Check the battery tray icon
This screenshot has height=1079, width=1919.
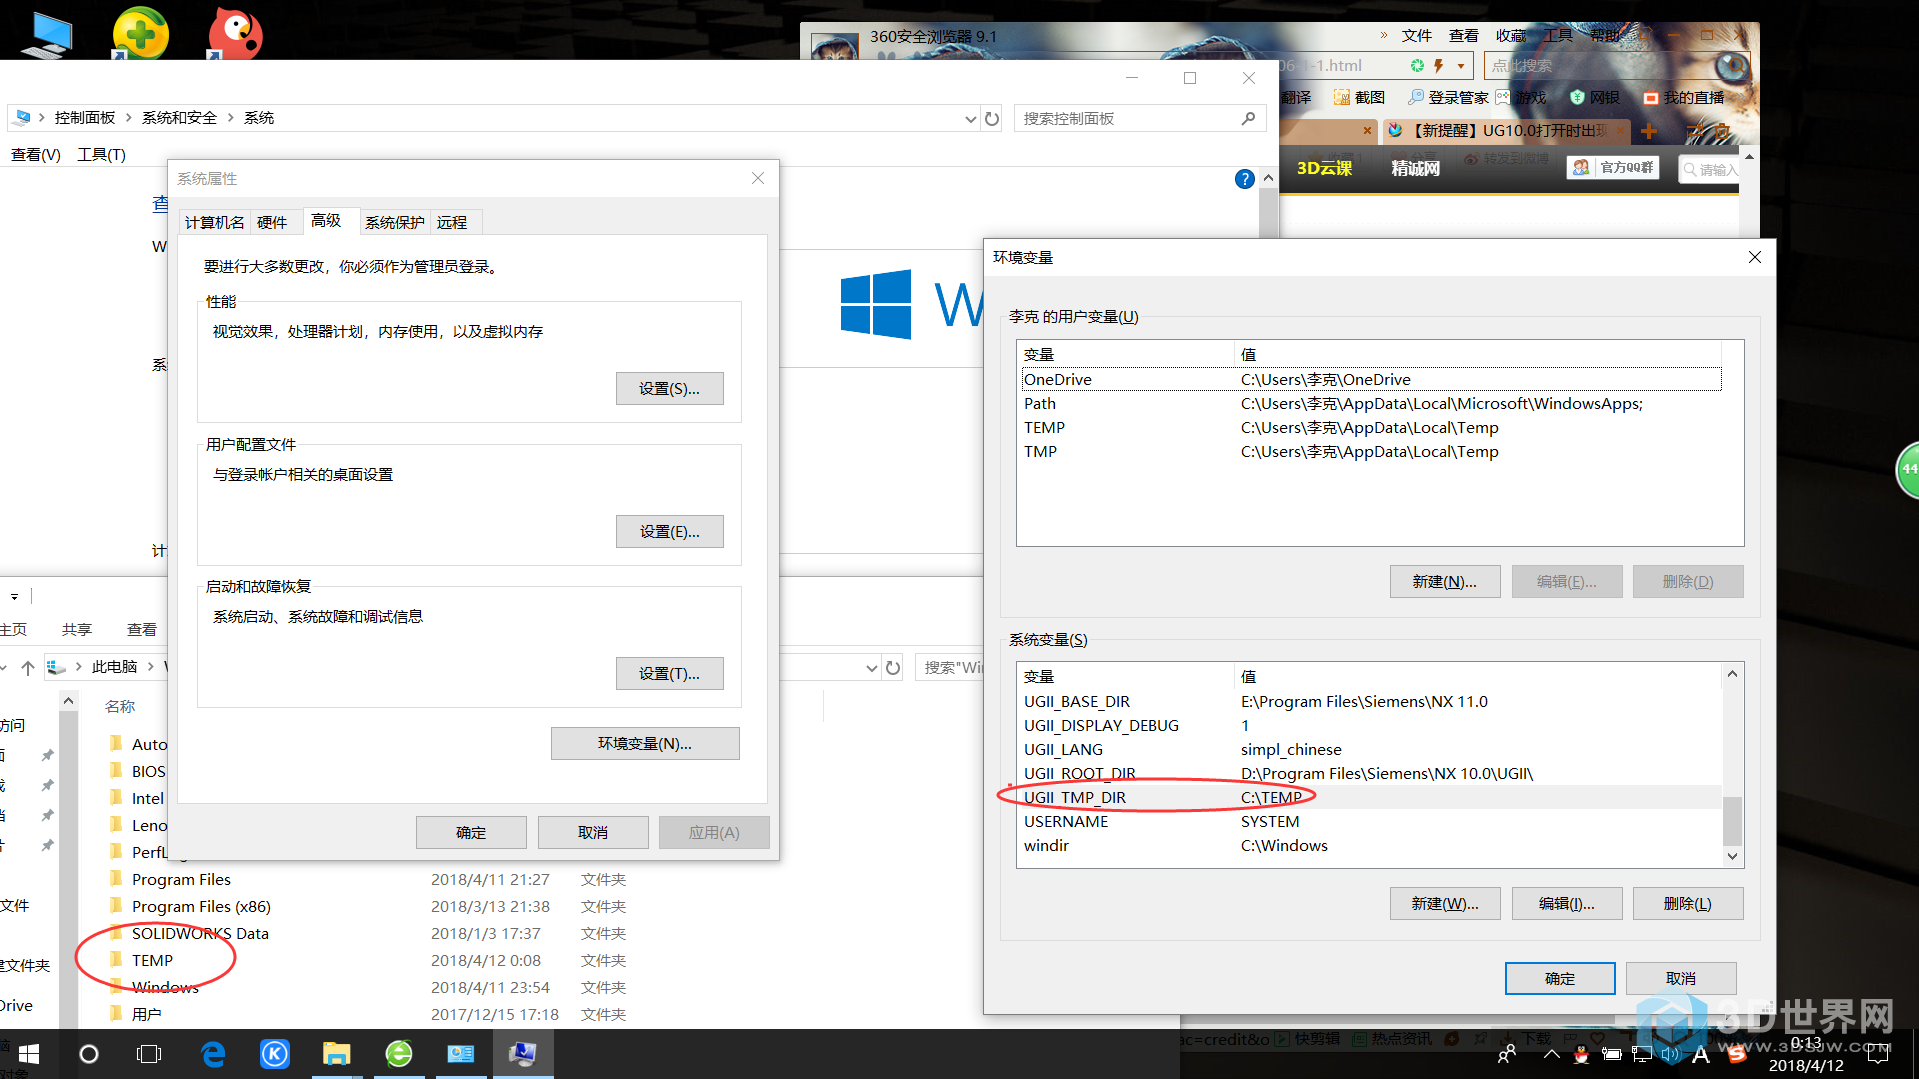(1611, 1054)
